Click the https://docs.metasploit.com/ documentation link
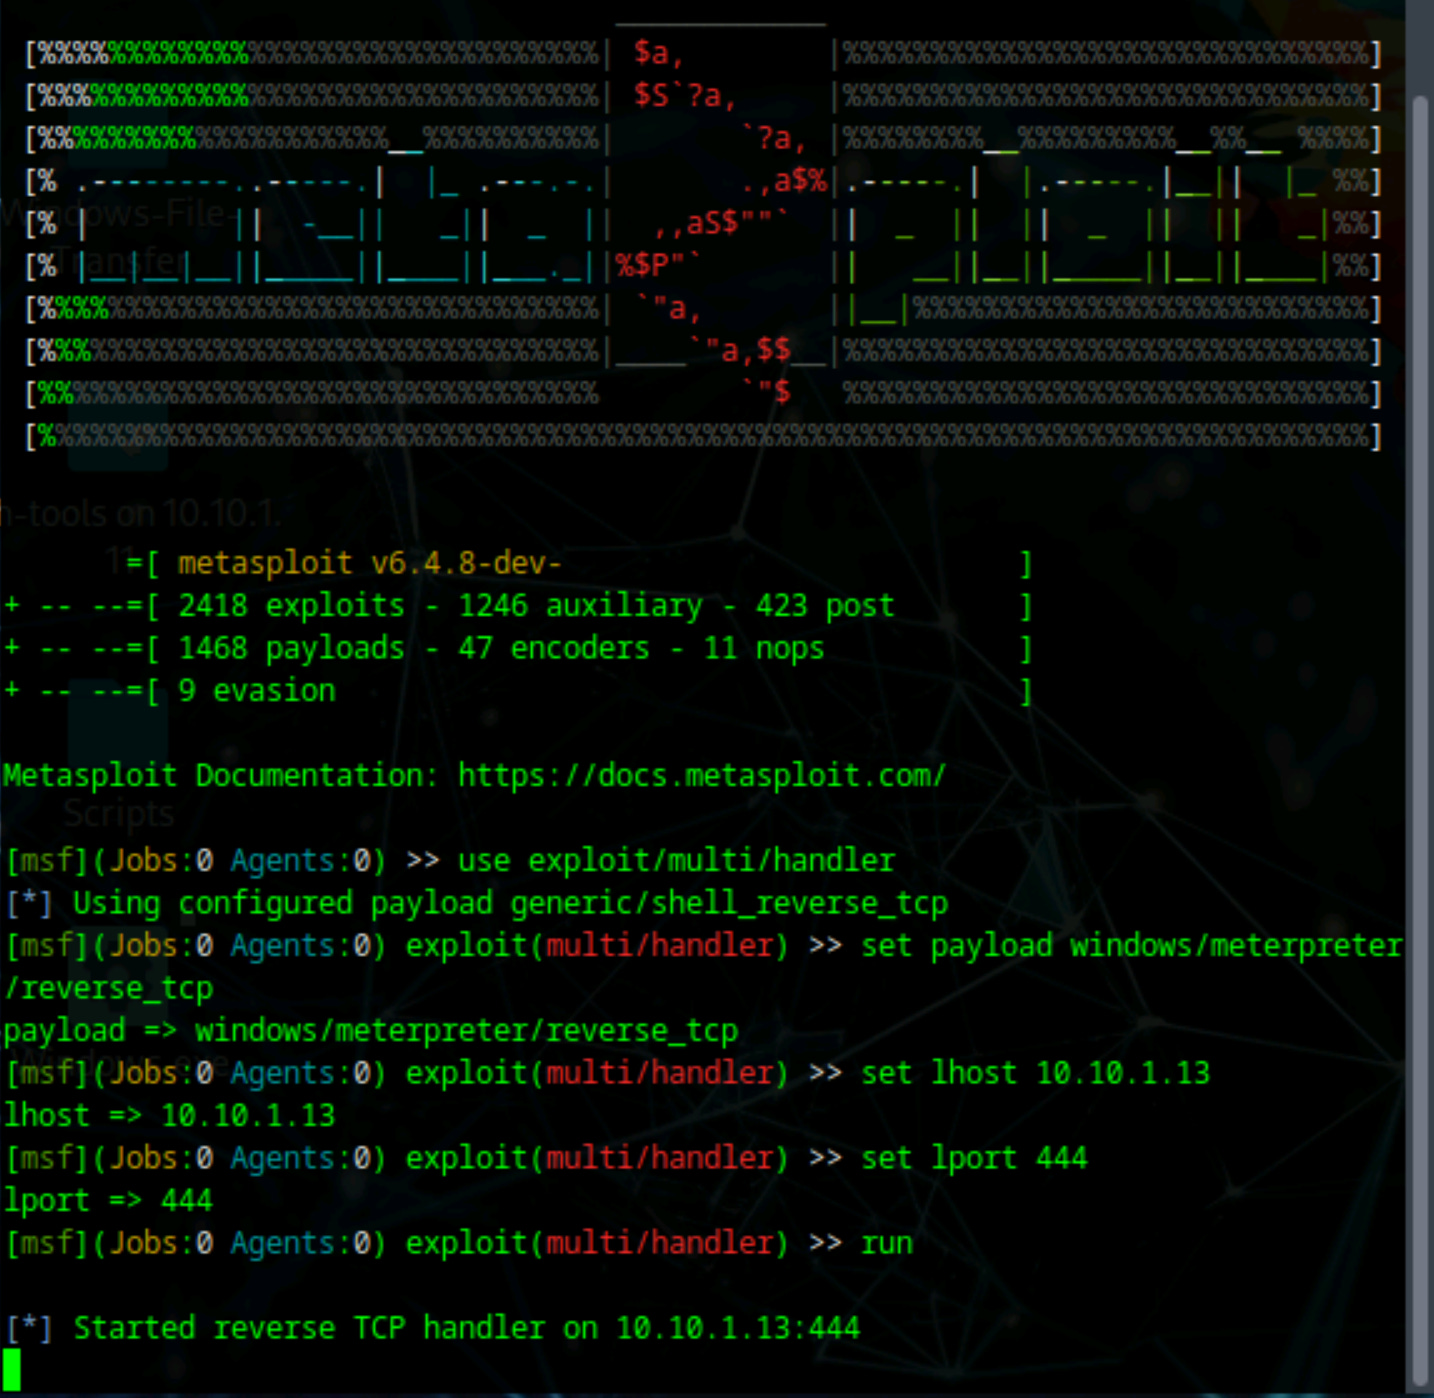1434x1398 pixels. 701,775
